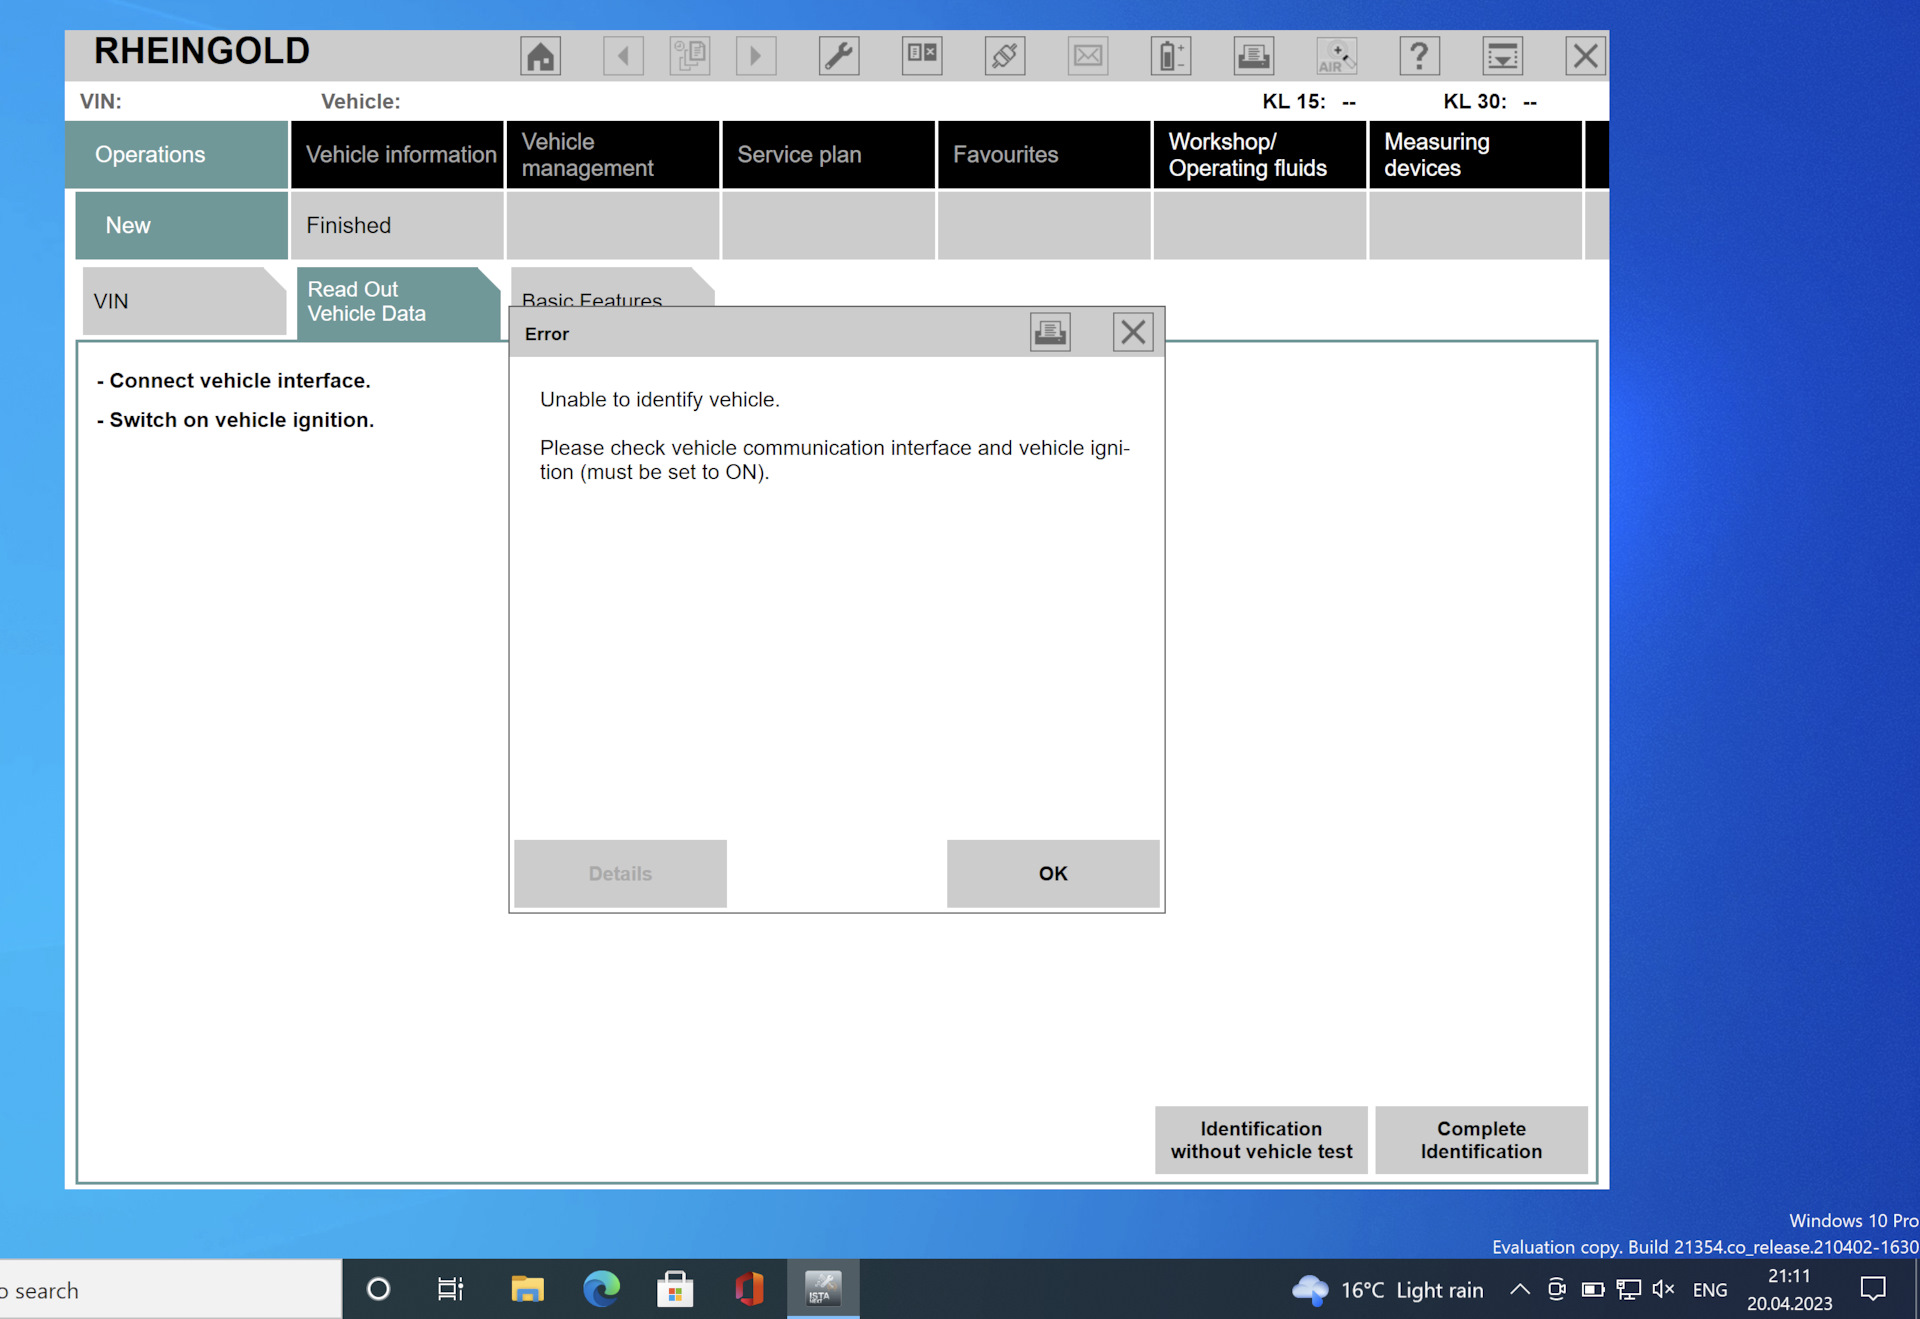Screen dimensions: 1920x1319
Task: Open the Help question mark icon
Action: [1419, 56]
